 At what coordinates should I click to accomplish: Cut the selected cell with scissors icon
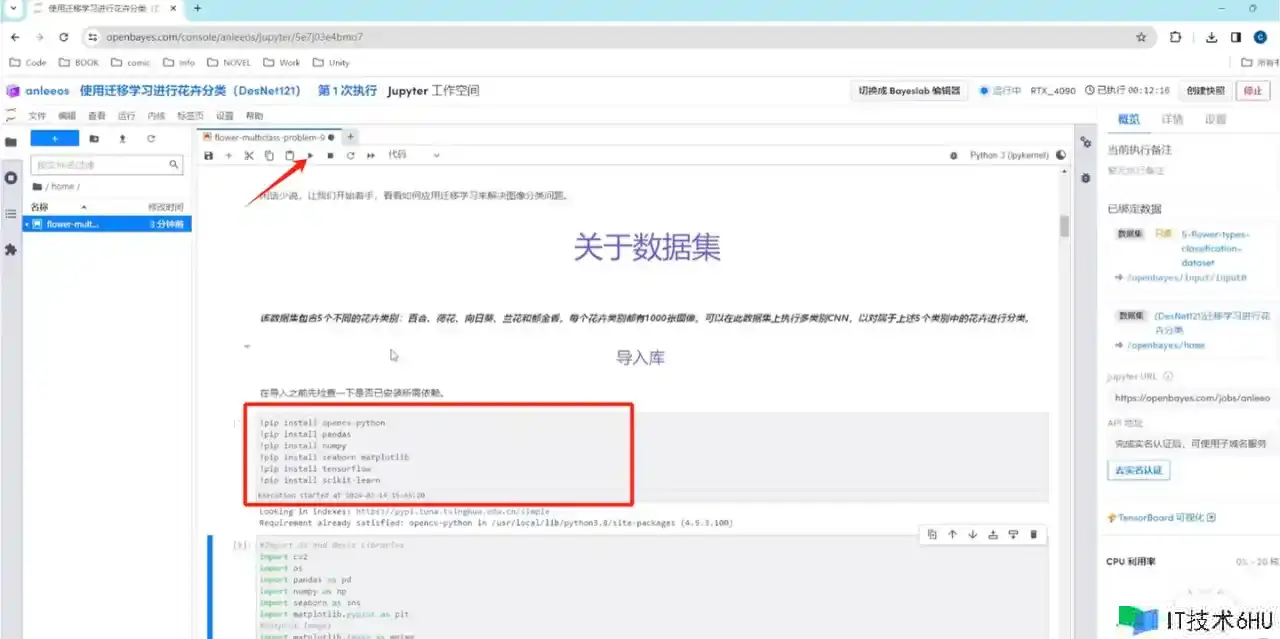click(x=249, y=155)
